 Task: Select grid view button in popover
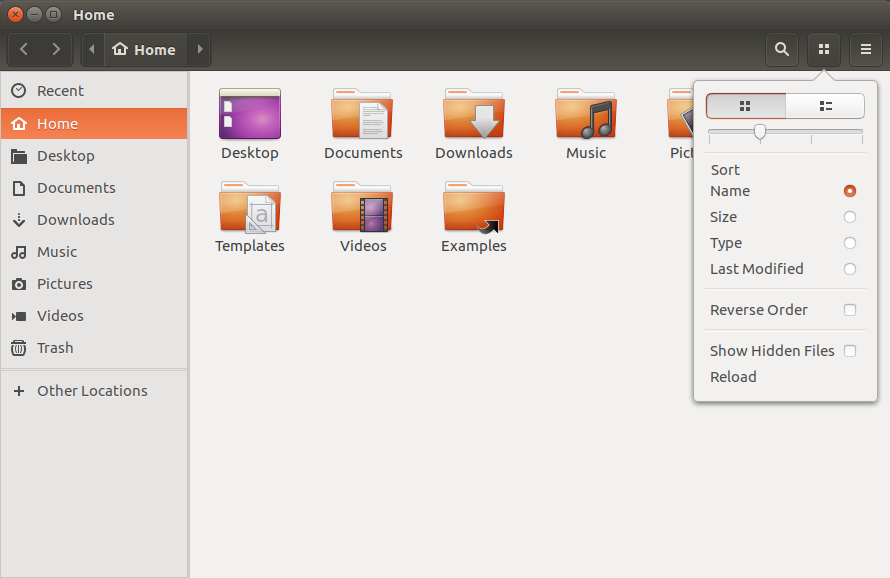[746, 106]
